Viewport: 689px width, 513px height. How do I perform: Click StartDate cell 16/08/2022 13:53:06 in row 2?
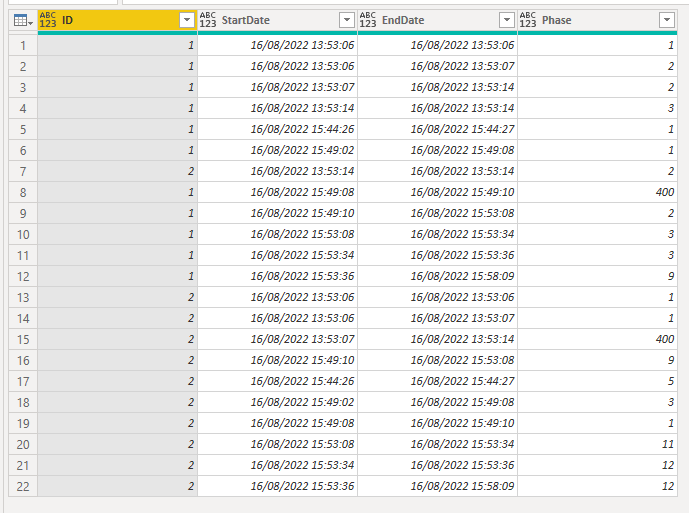[278, 66]
